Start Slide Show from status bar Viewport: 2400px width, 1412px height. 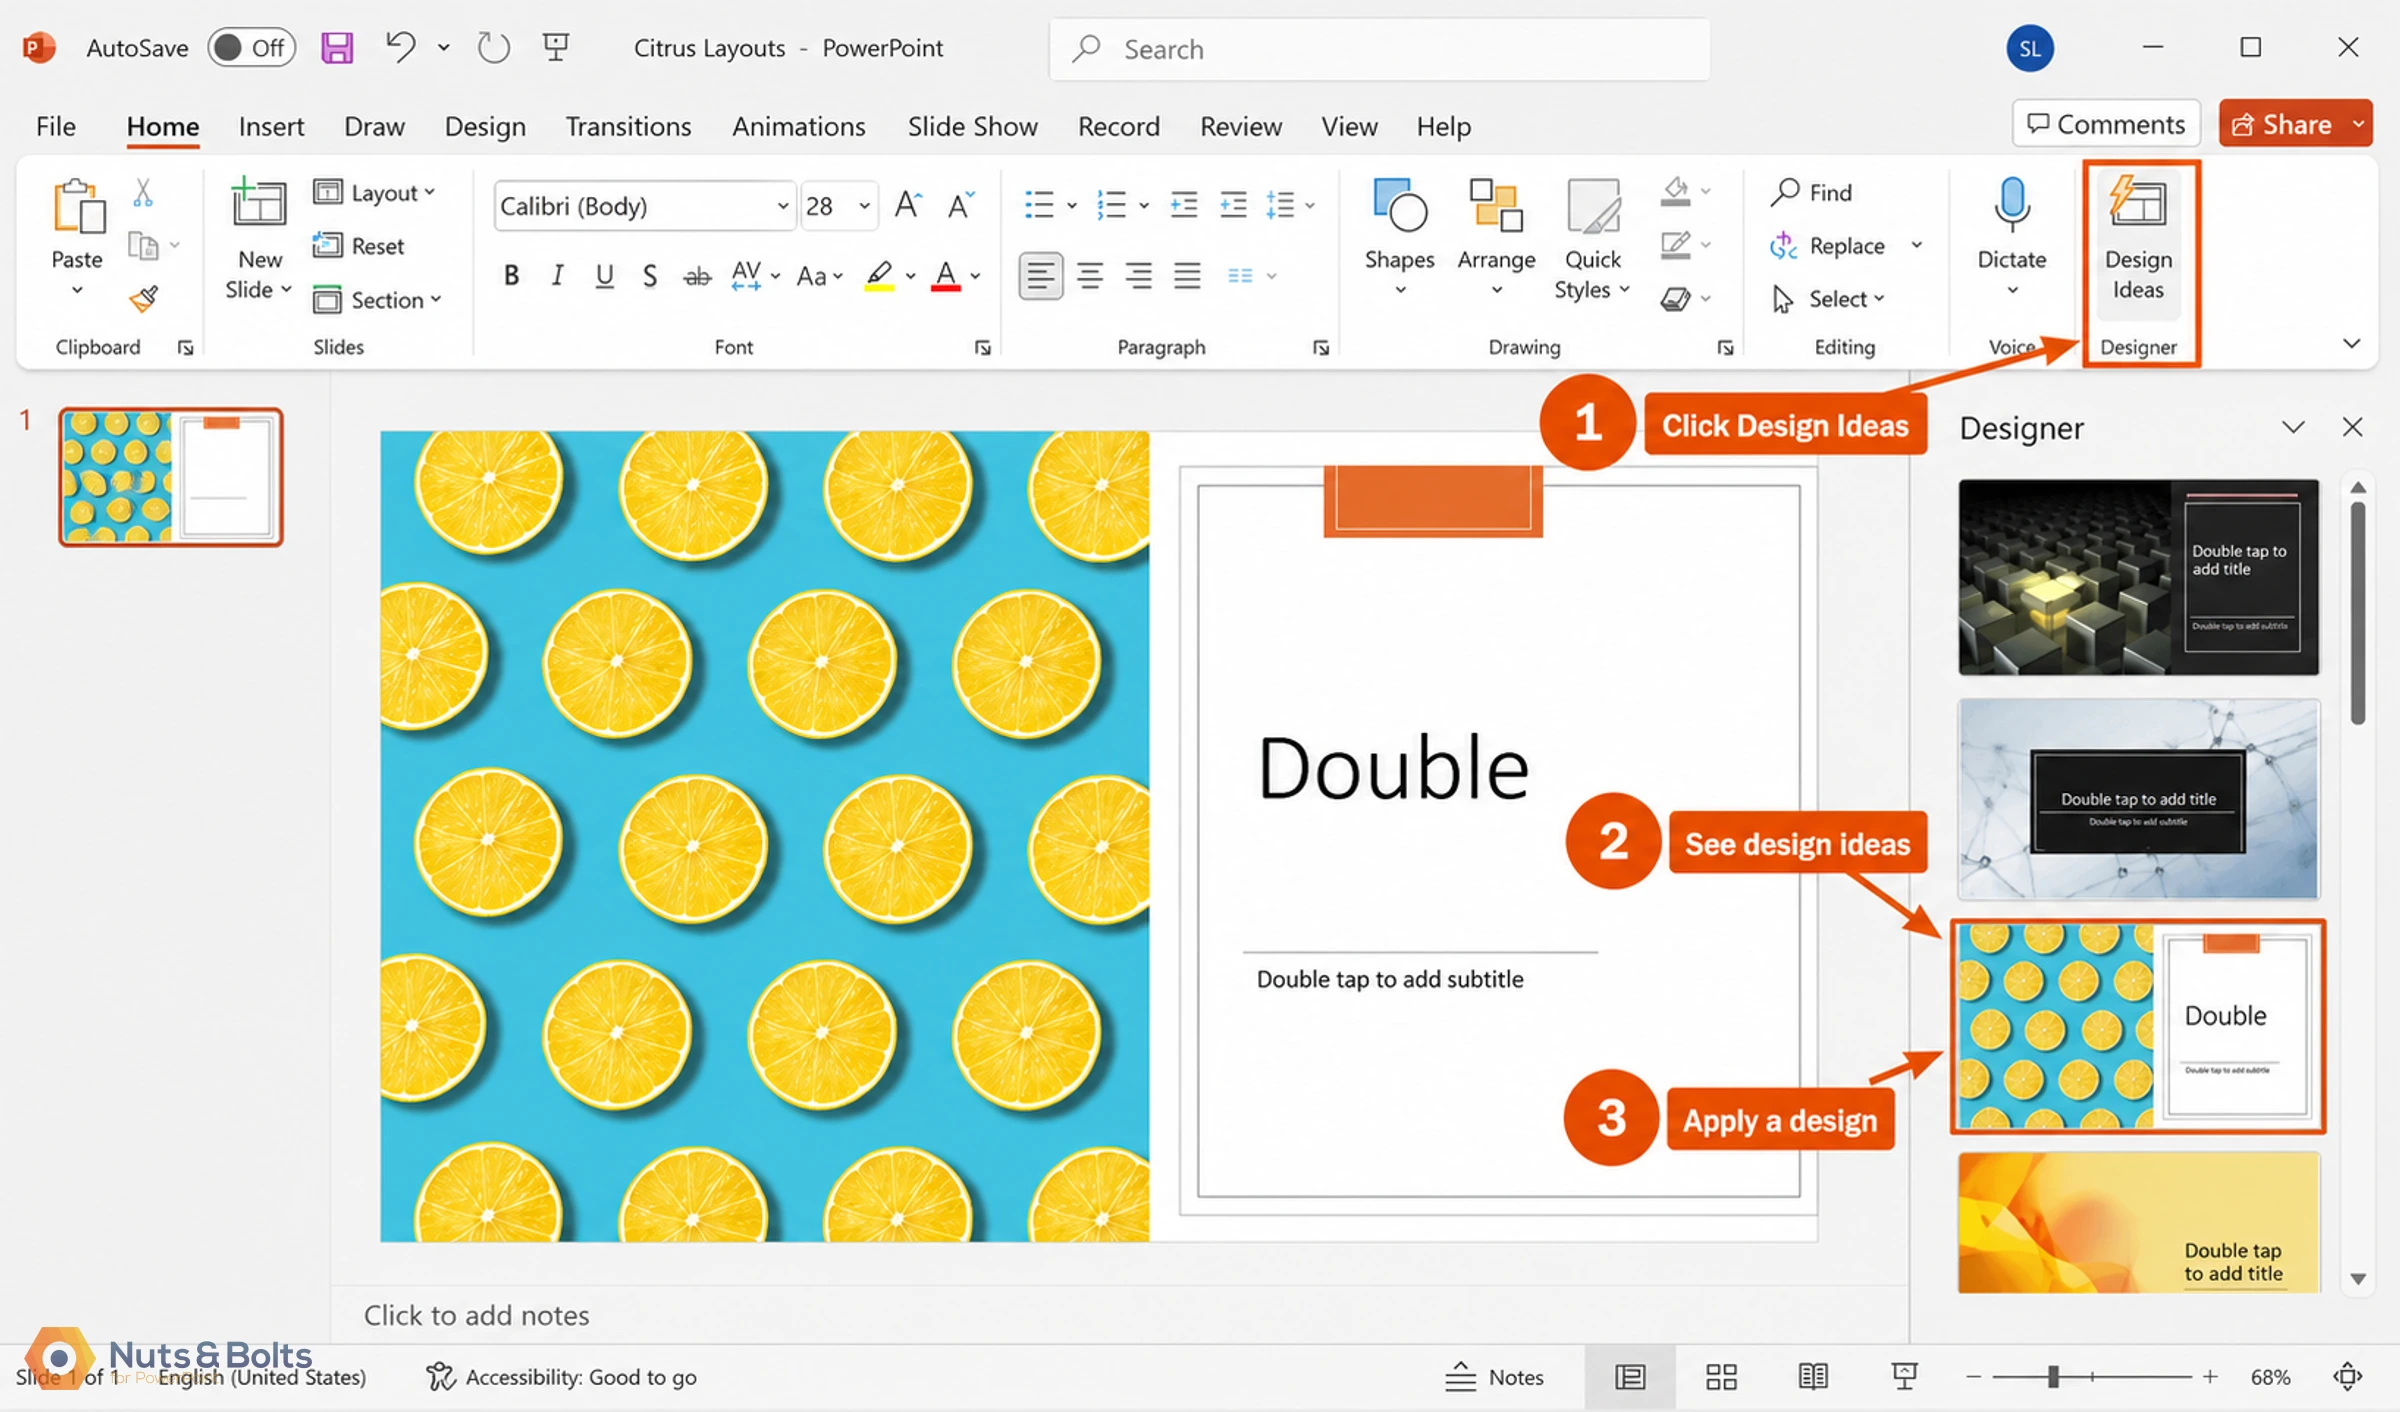pyautogui.click(x=1904, y=1376)
